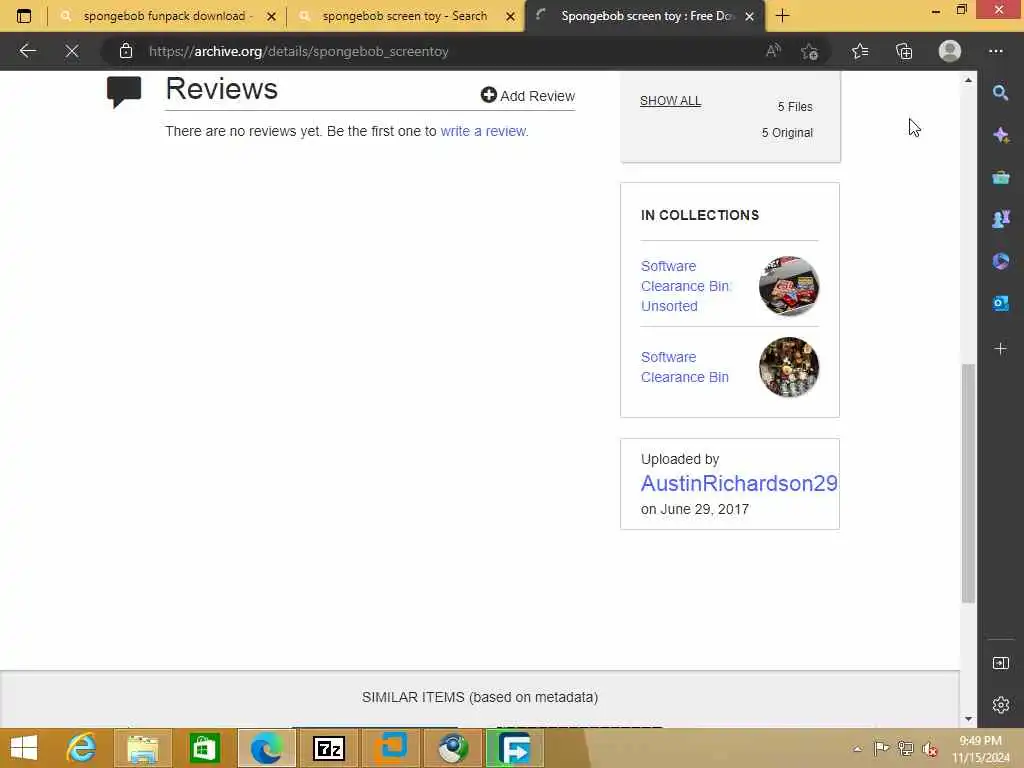
Task: Close the spongebob screen toy Search tab
Action: coord(511,16)
